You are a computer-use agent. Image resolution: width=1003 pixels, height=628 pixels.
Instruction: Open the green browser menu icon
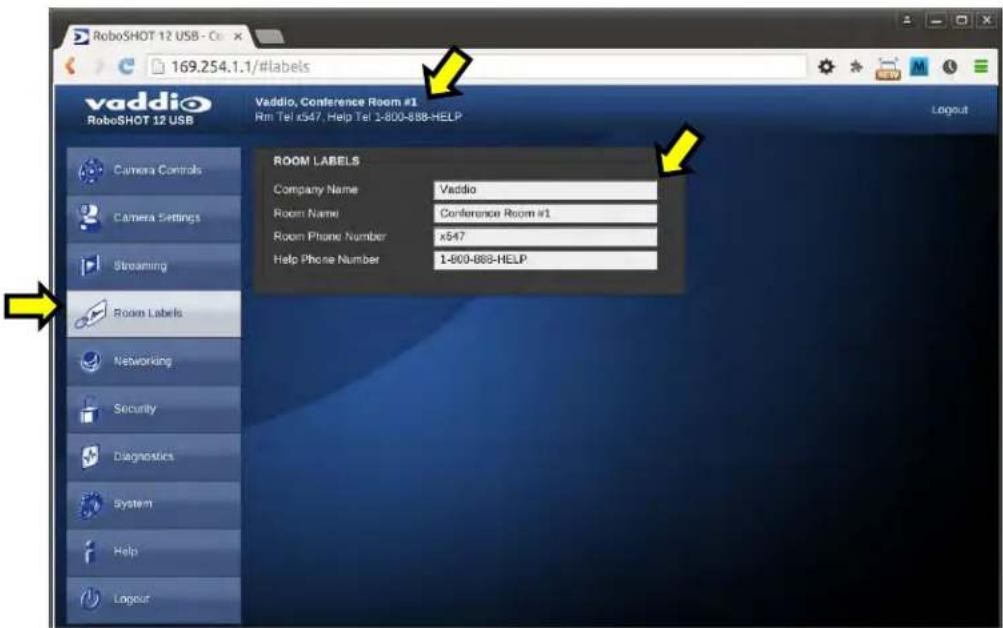pos(981,66)
